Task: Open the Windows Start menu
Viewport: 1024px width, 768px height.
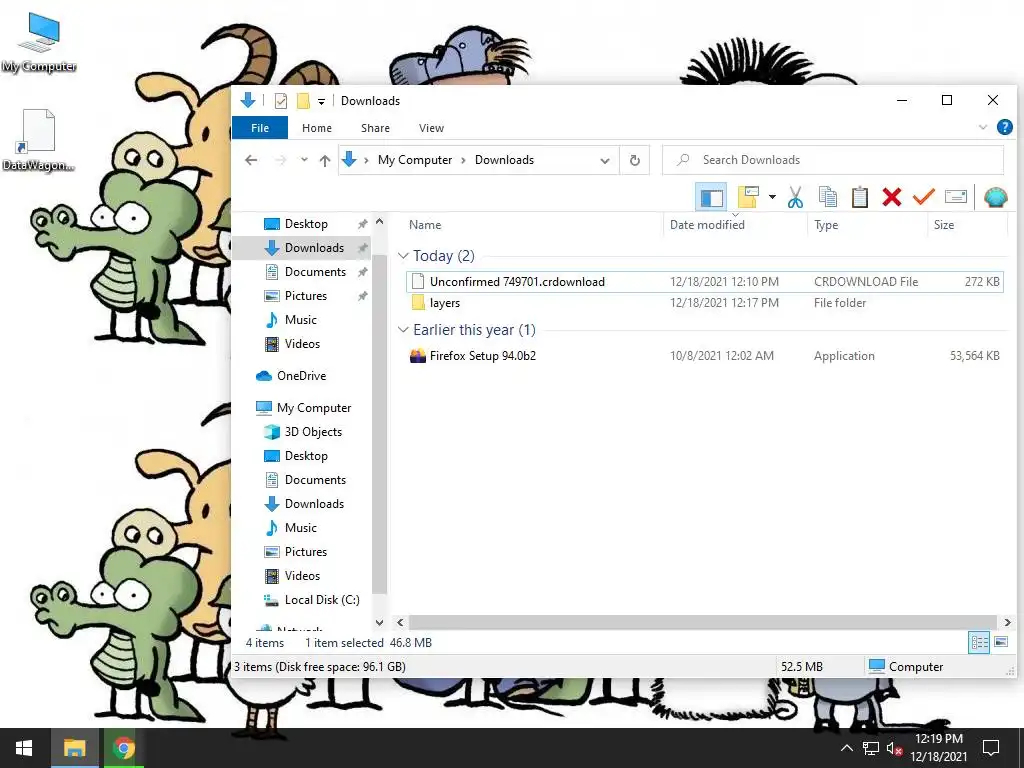Action: (24, 748)
